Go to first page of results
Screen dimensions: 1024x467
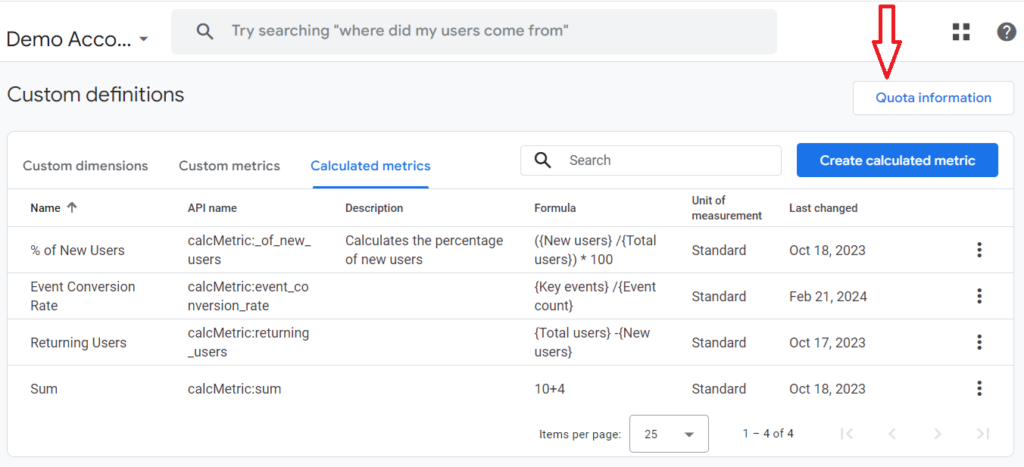click(847, 434)
